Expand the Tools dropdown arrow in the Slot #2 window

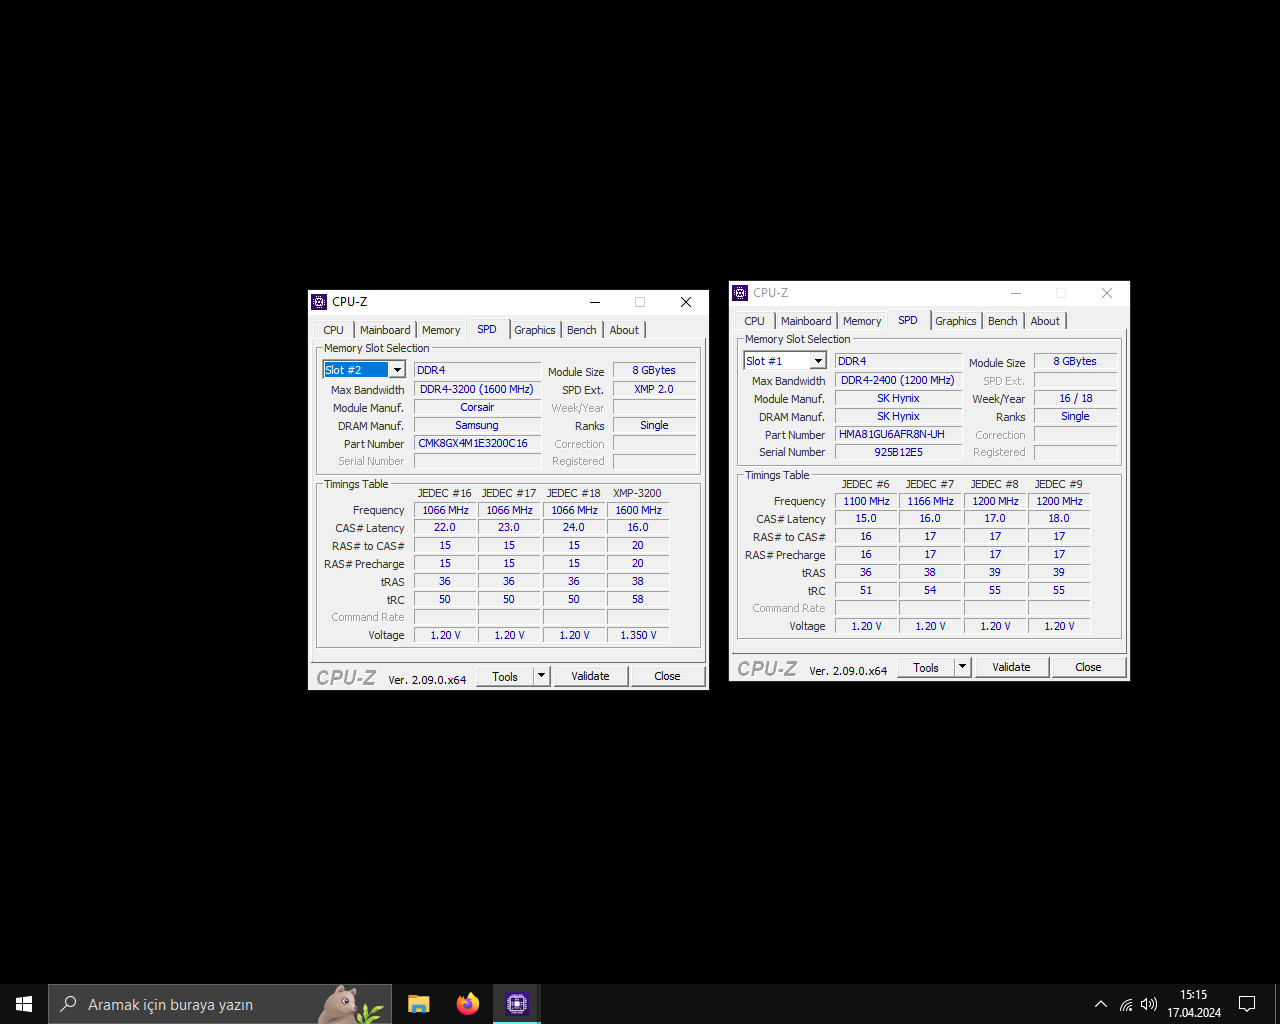tap(542, 676)
